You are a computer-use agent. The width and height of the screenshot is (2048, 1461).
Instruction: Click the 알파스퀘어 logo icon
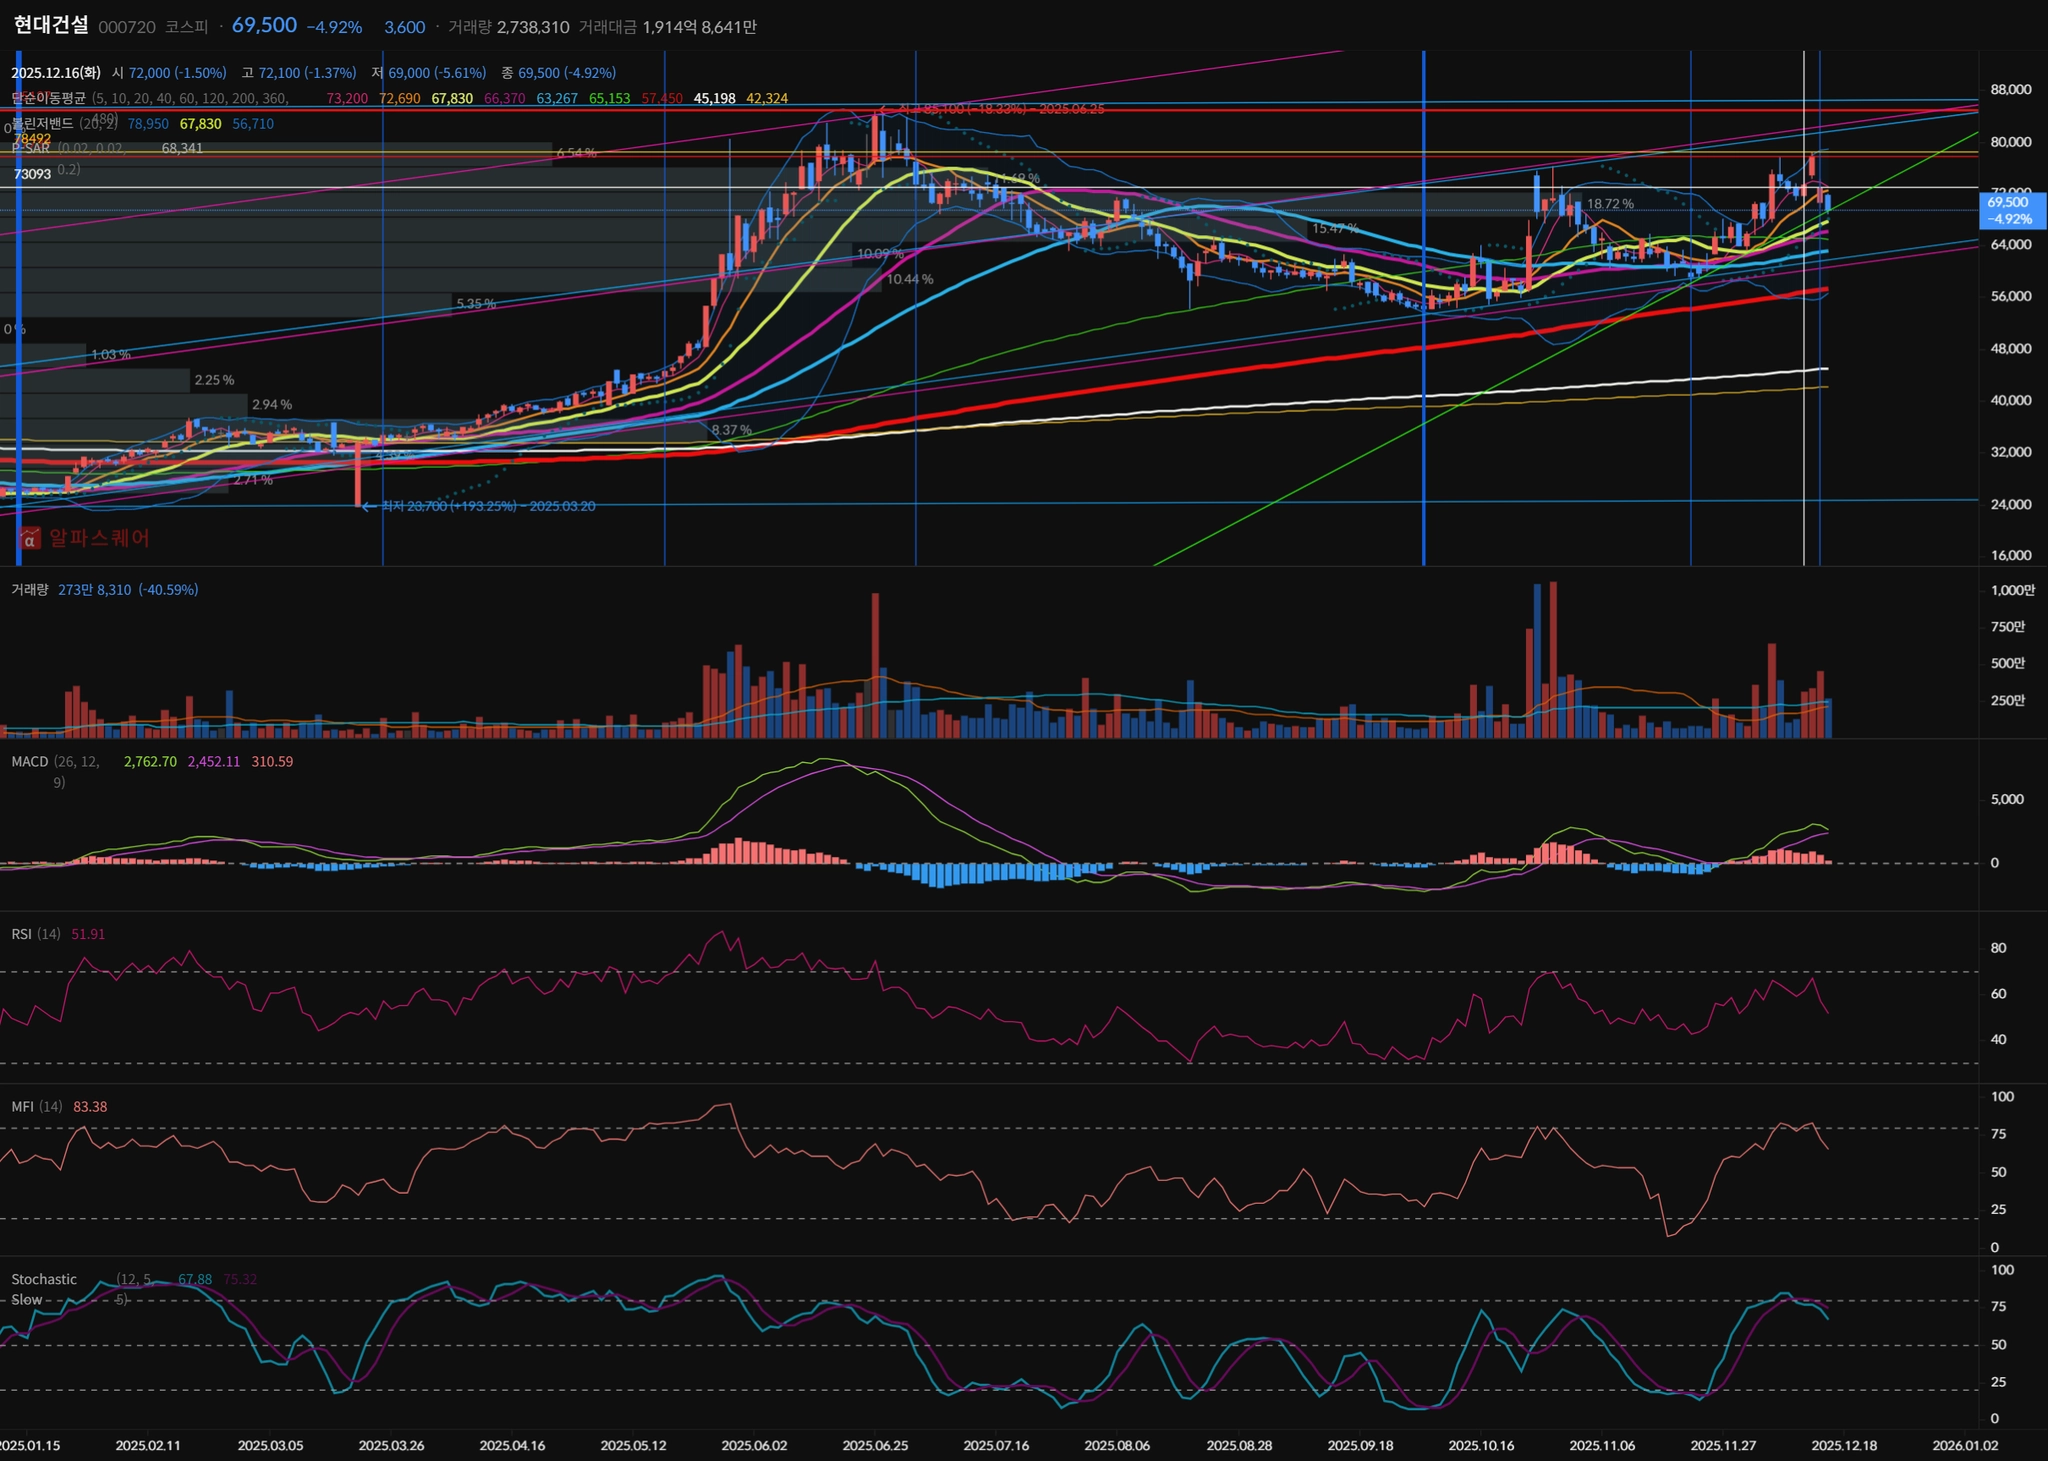(30, 539)
